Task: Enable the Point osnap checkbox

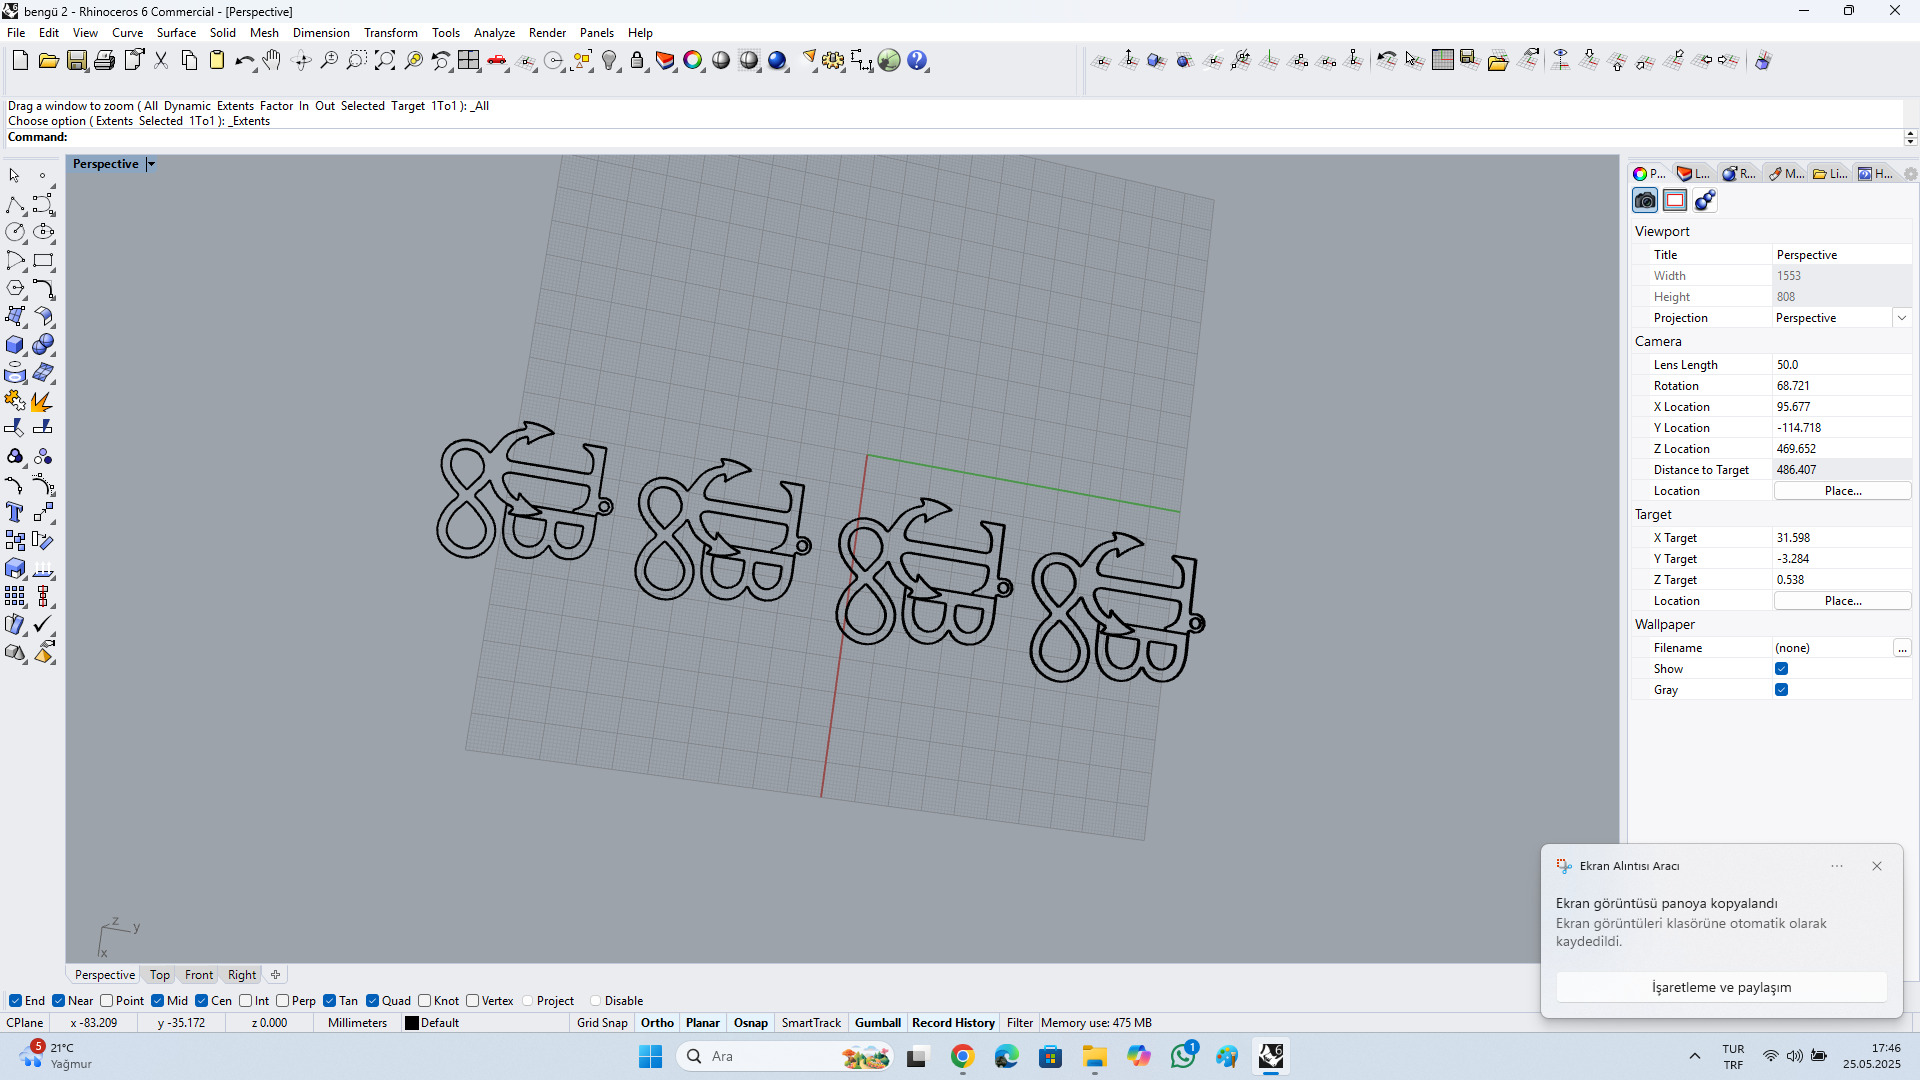Action: point(107,1001)
